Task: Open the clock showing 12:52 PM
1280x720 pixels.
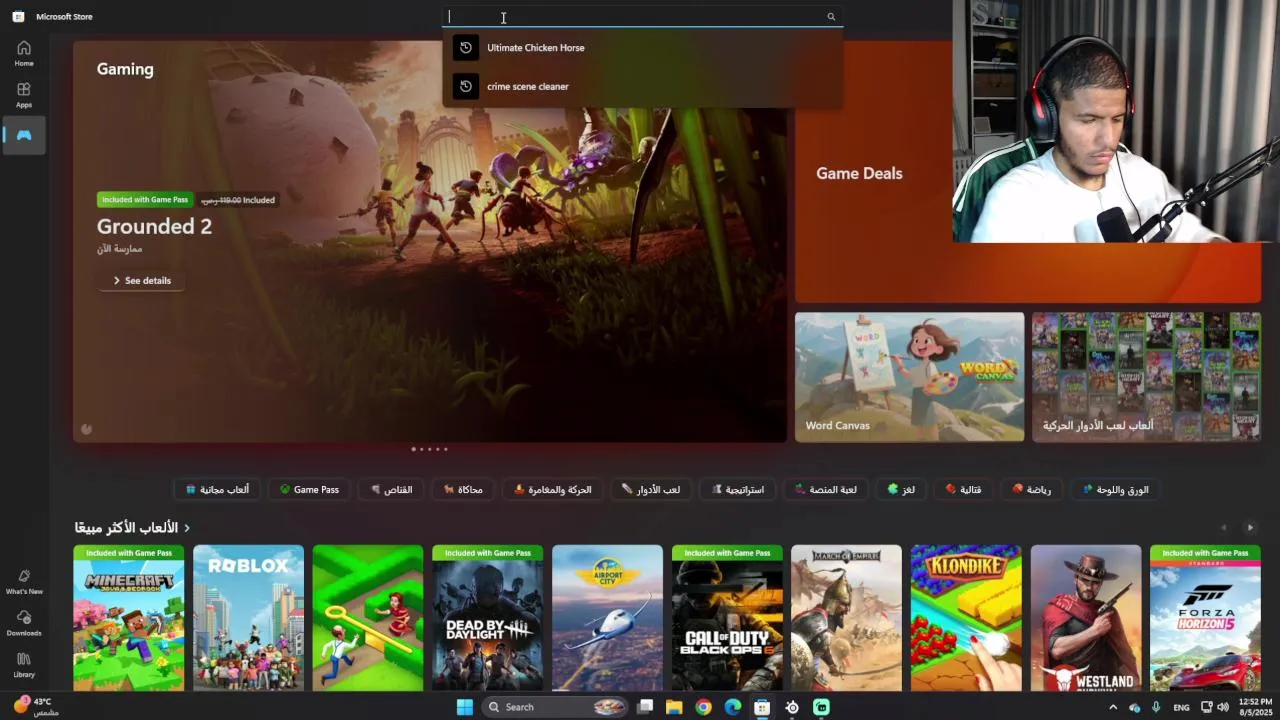Action: tap(1255, 707)
